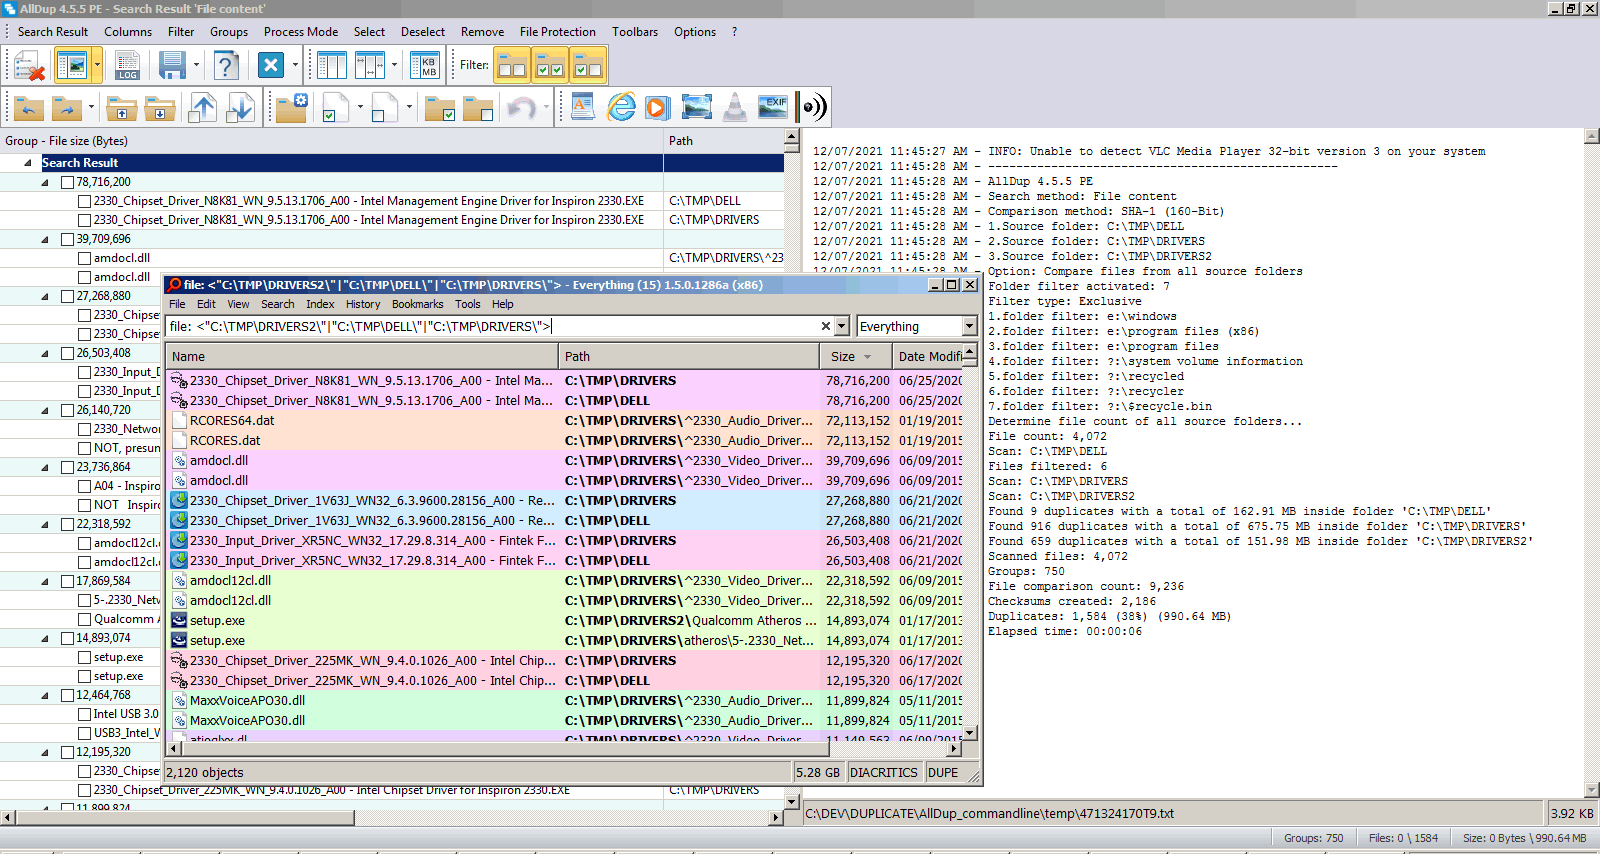
Task: Open the search history dropdown arrow
Action: [842, 326]
